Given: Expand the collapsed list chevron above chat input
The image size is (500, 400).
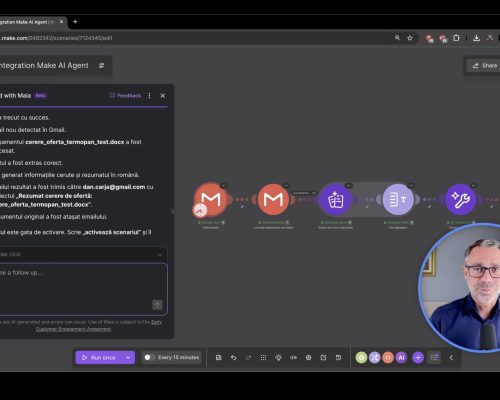Looking at the screenshot, I should click(159, 254).
